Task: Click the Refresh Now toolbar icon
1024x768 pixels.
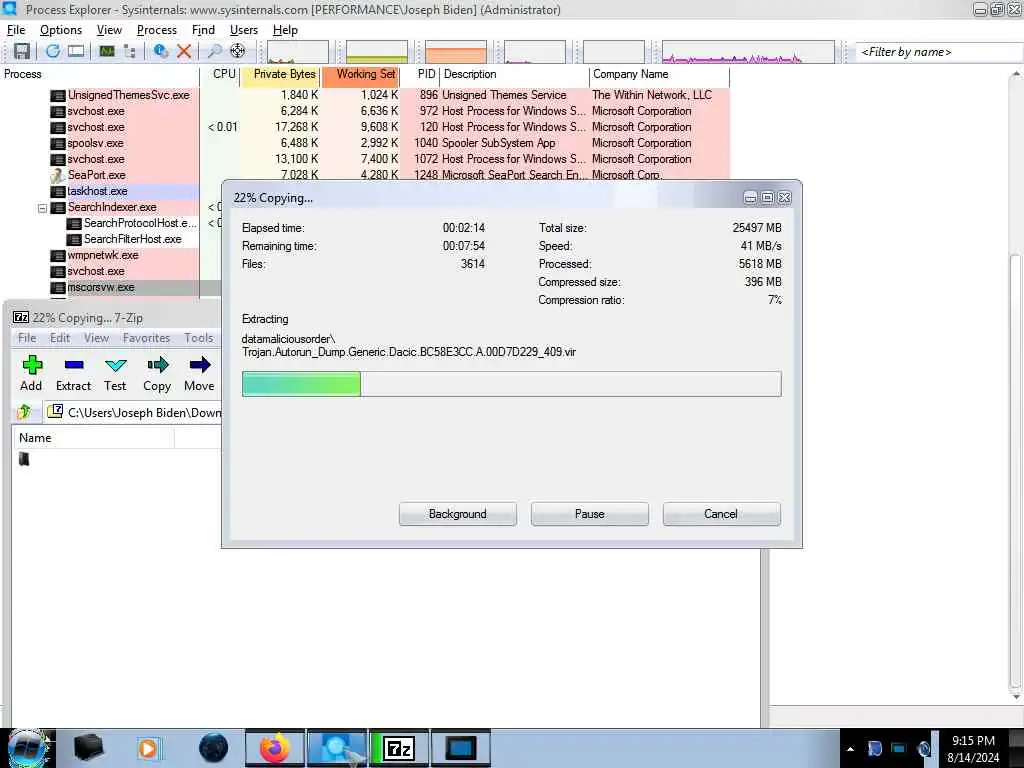Action: (53, 51)
